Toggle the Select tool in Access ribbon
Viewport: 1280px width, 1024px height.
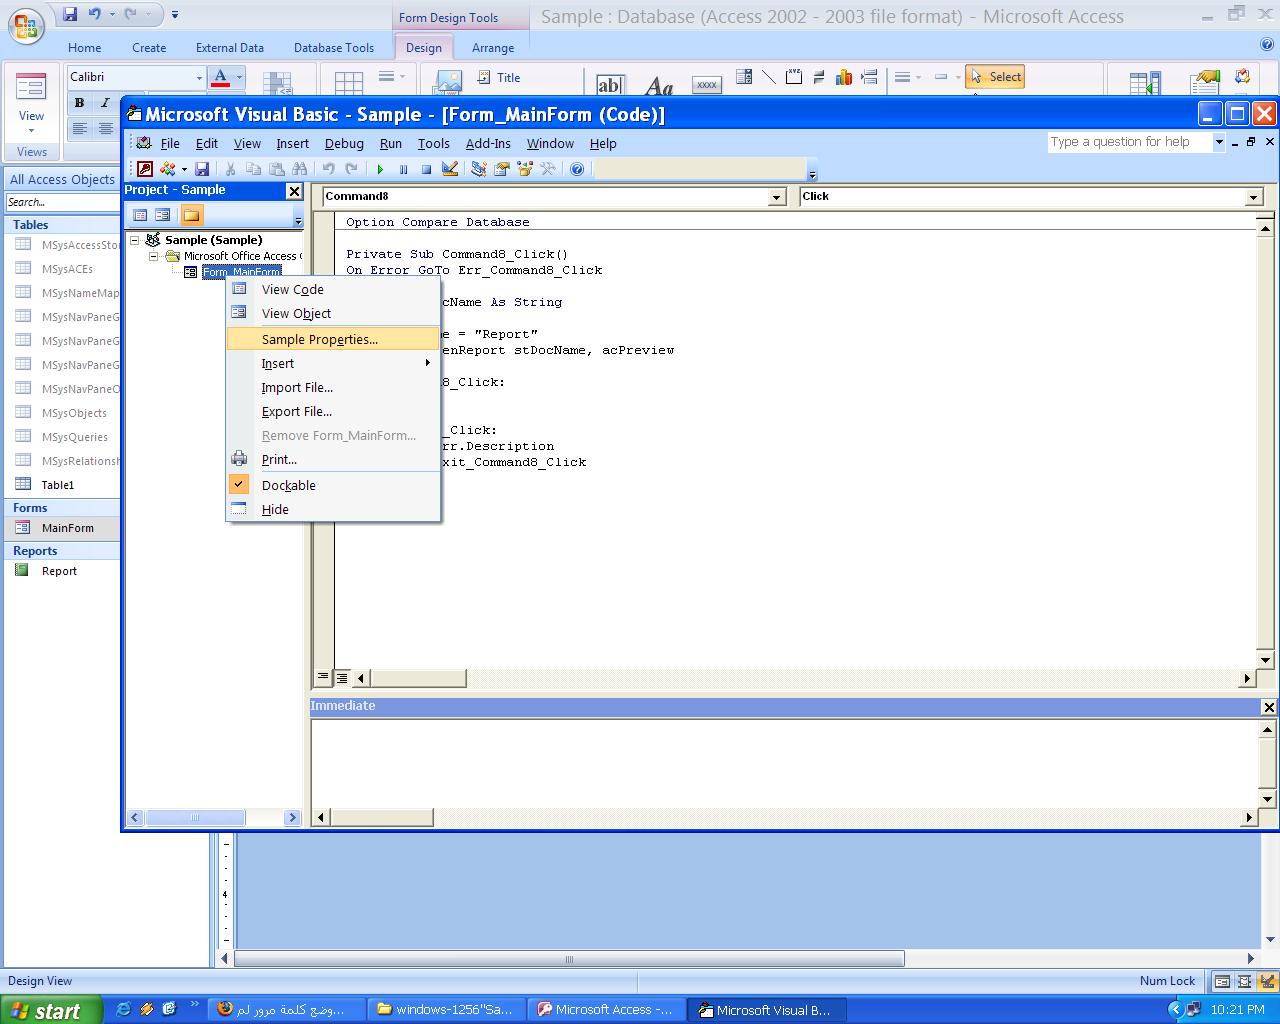[995, 77]
